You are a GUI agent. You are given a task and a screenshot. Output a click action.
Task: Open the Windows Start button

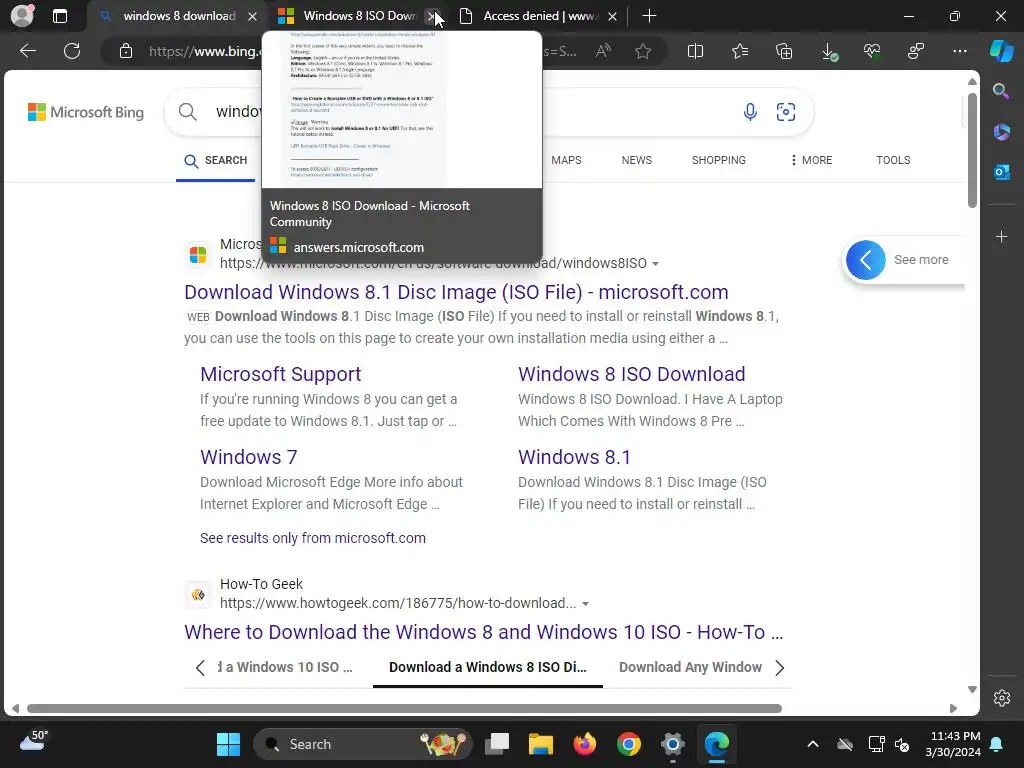[x=229, y=744]
